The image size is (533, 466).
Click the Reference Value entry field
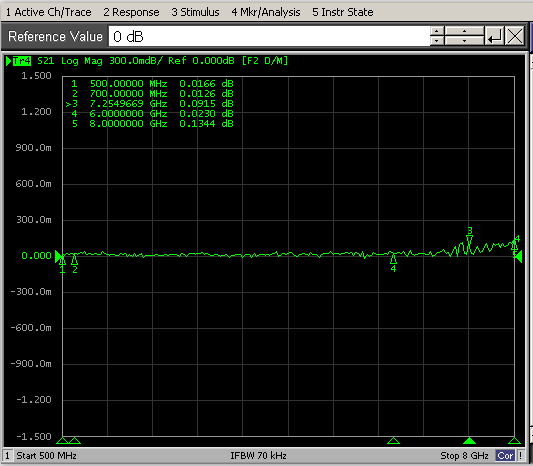click(269, 36)
